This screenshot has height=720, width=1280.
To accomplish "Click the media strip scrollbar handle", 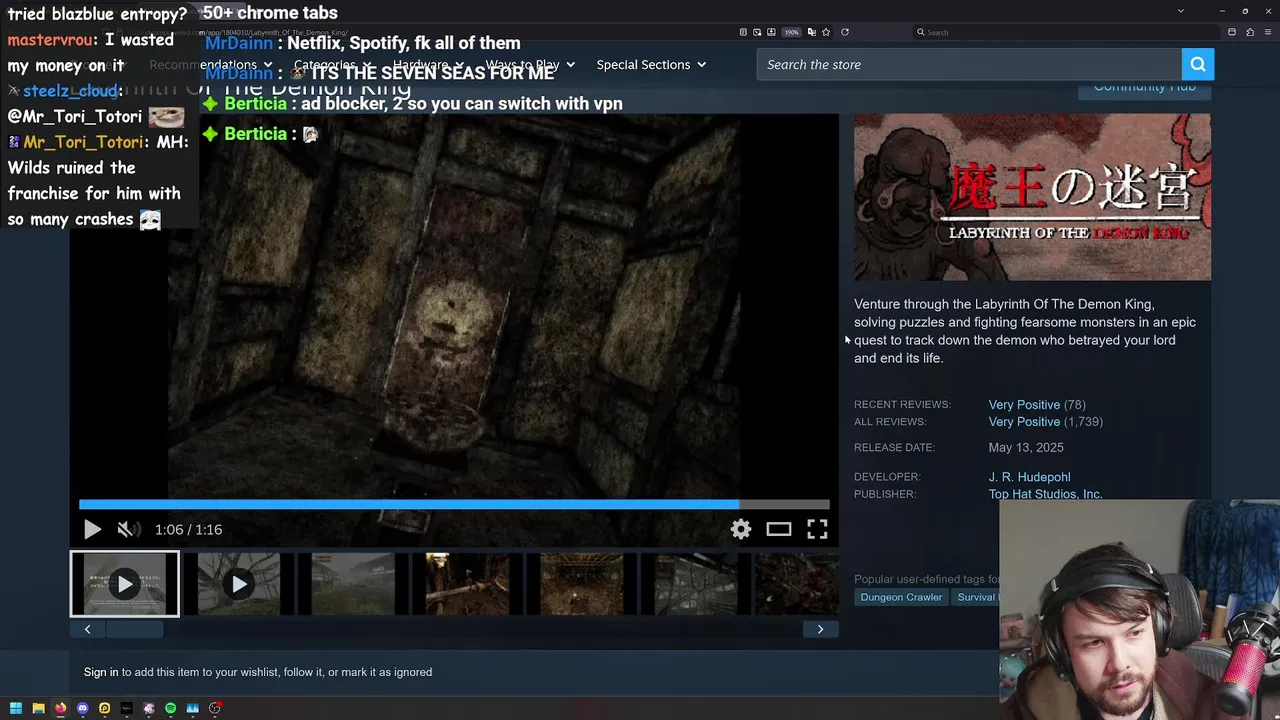I will click(x=134, y=629).
